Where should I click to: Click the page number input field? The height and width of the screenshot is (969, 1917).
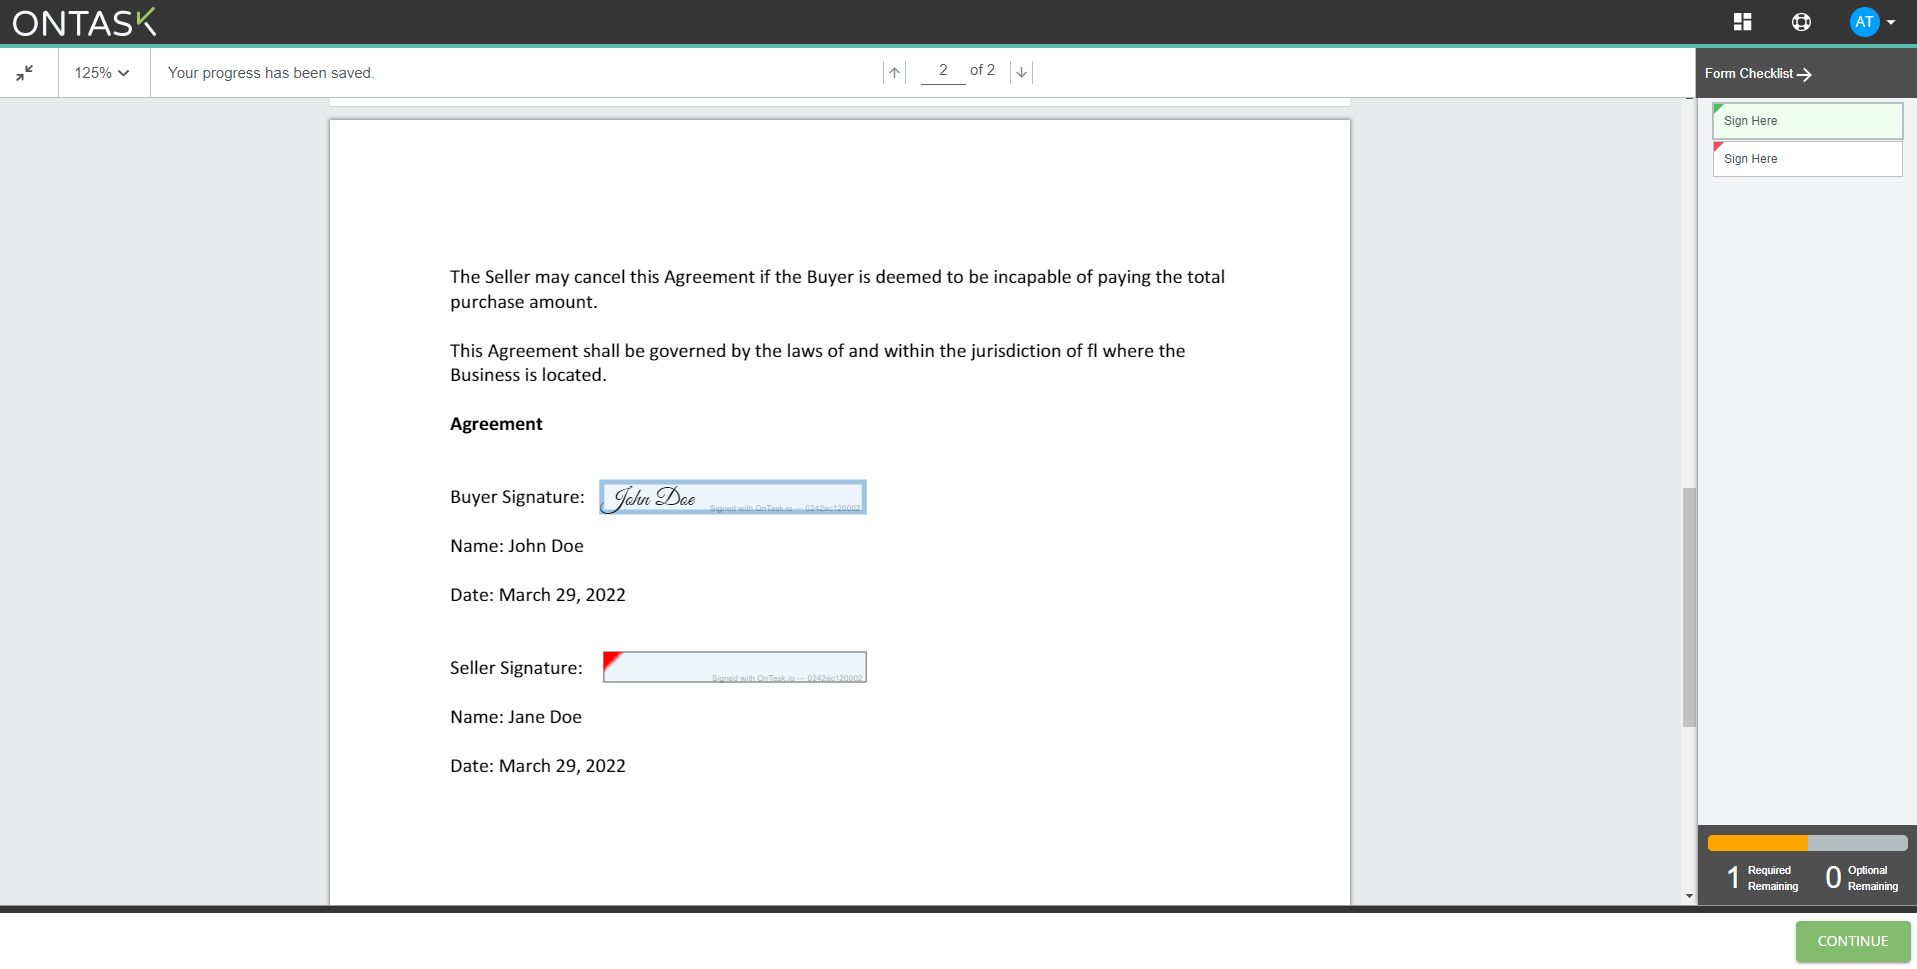tap(943, 70)
